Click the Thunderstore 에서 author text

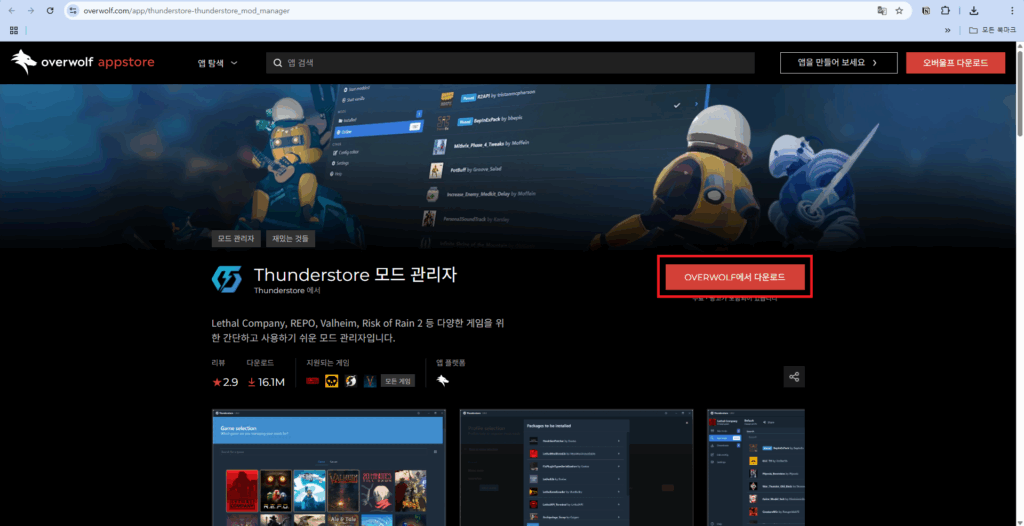coord(287,290)
